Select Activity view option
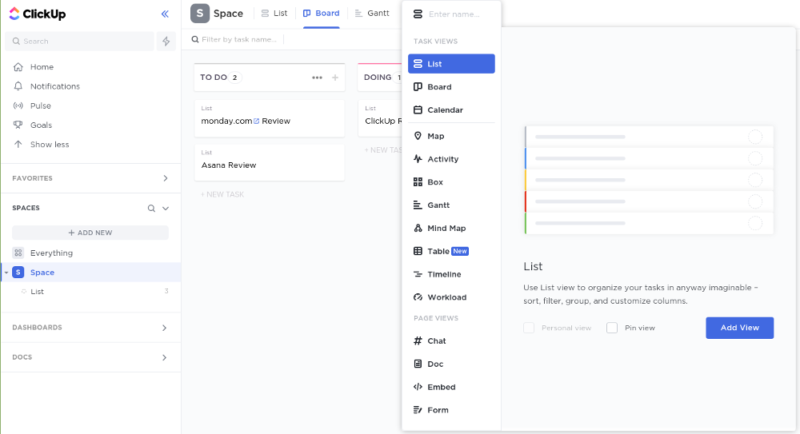800x434 pixels. pyautogui.click(x=452, y=159)
